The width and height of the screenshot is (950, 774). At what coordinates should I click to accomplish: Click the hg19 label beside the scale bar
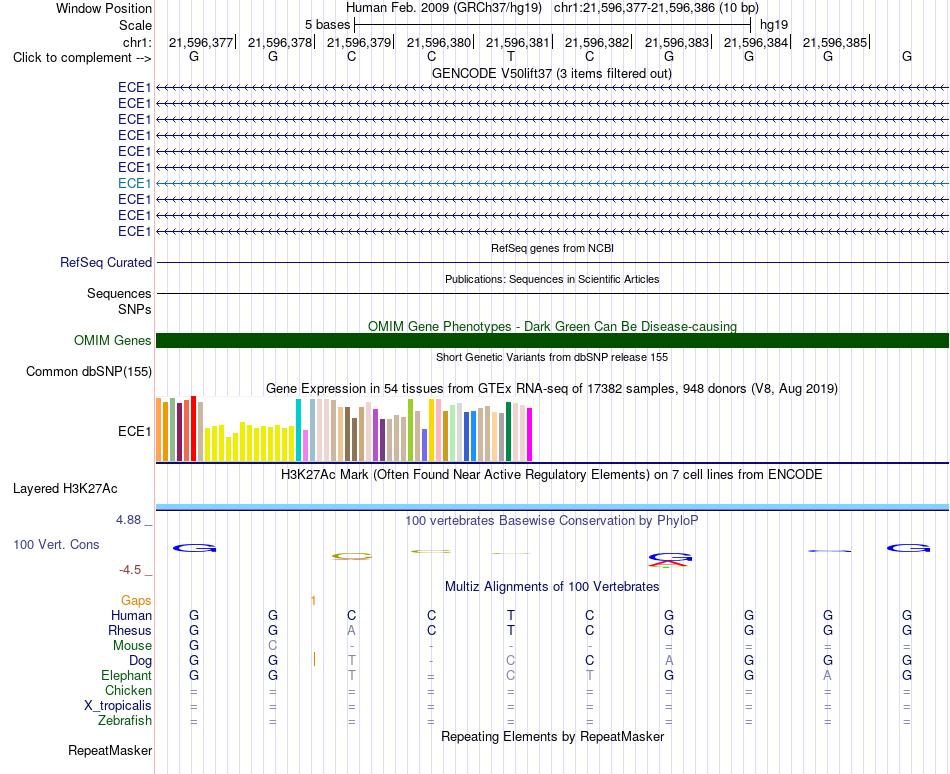click(774, 25)
